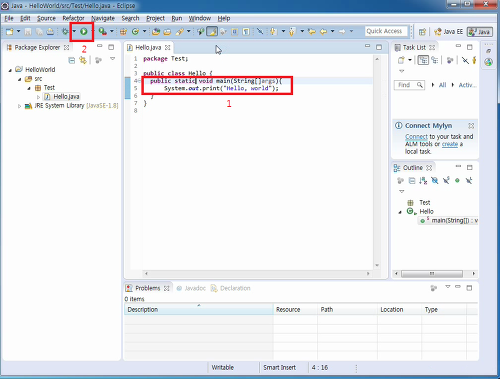Click the Back navigation arrow in the toolbar
Image resolution: width=500 pixels, height=379 pixels.
click(x=323, y=32)
